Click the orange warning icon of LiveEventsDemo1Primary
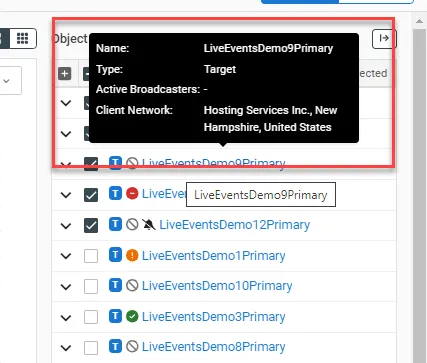This screenshot has height=363, width=427. [x=132, y=255]
